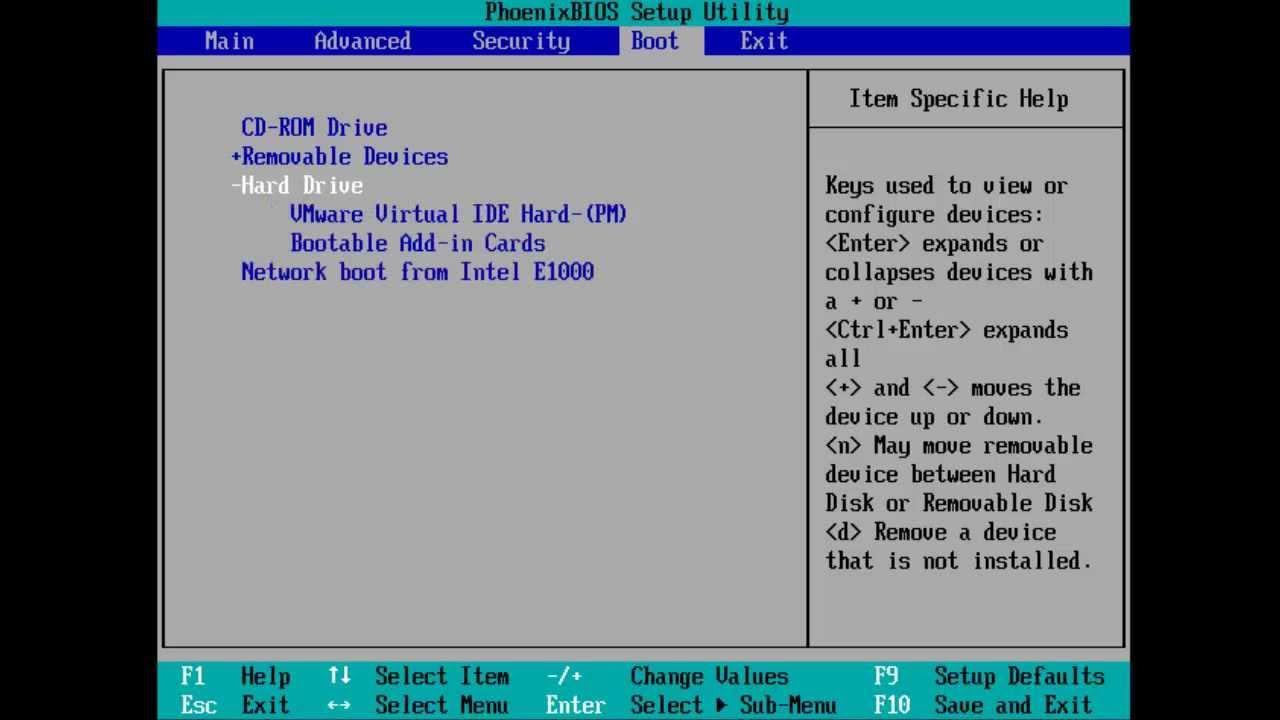Click the Select Item label in footer

point(442,677)
